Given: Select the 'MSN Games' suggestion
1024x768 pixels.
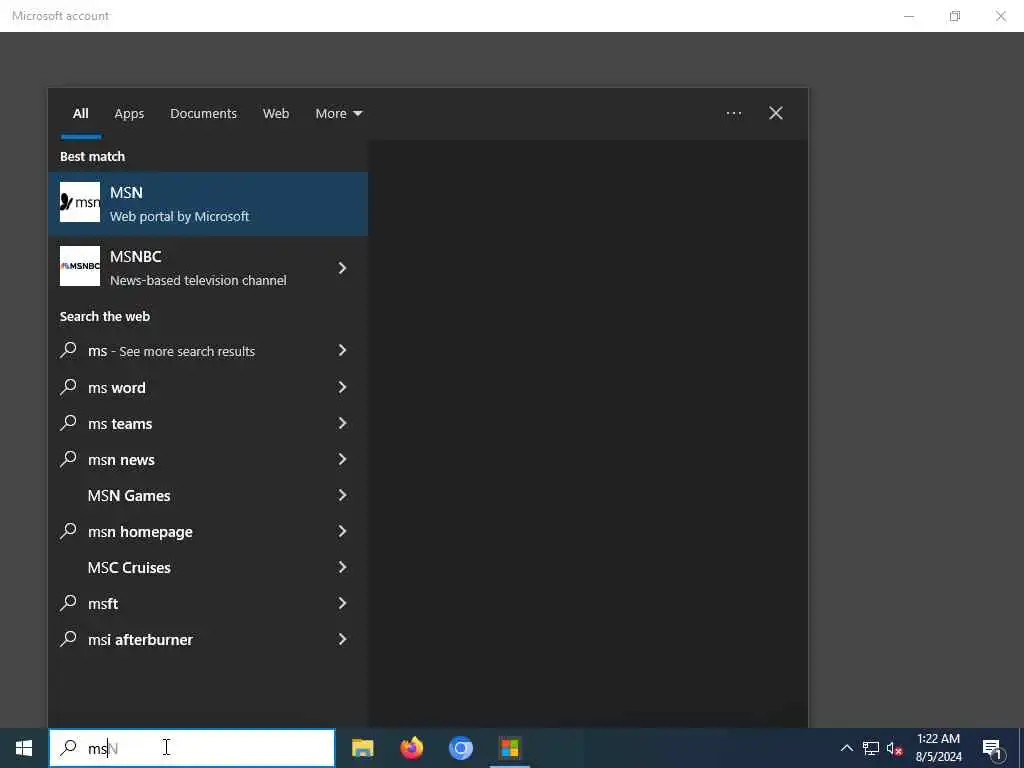Looking at the screenshot, I should (x=208, y=495).
